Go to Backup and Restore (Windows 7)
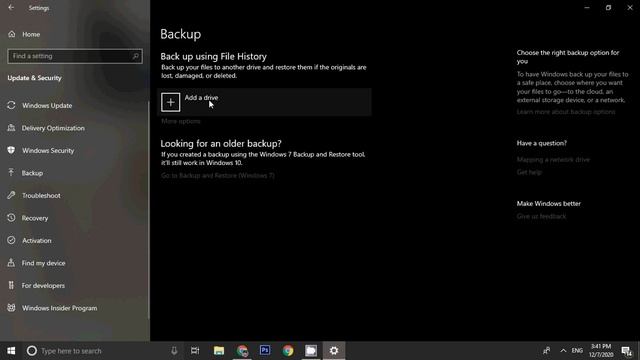The height and width of the screenshot is (360, 640). (x=218, y=176)
